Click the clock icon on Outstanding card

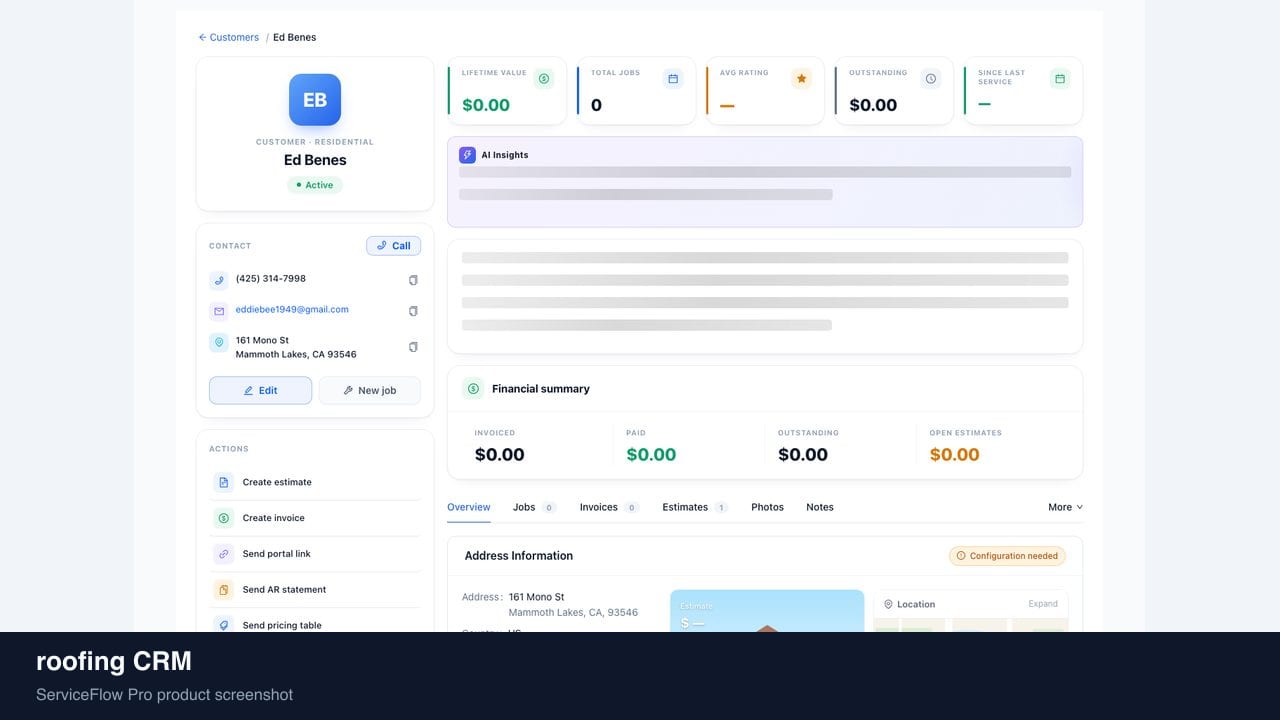click(931, 78)
